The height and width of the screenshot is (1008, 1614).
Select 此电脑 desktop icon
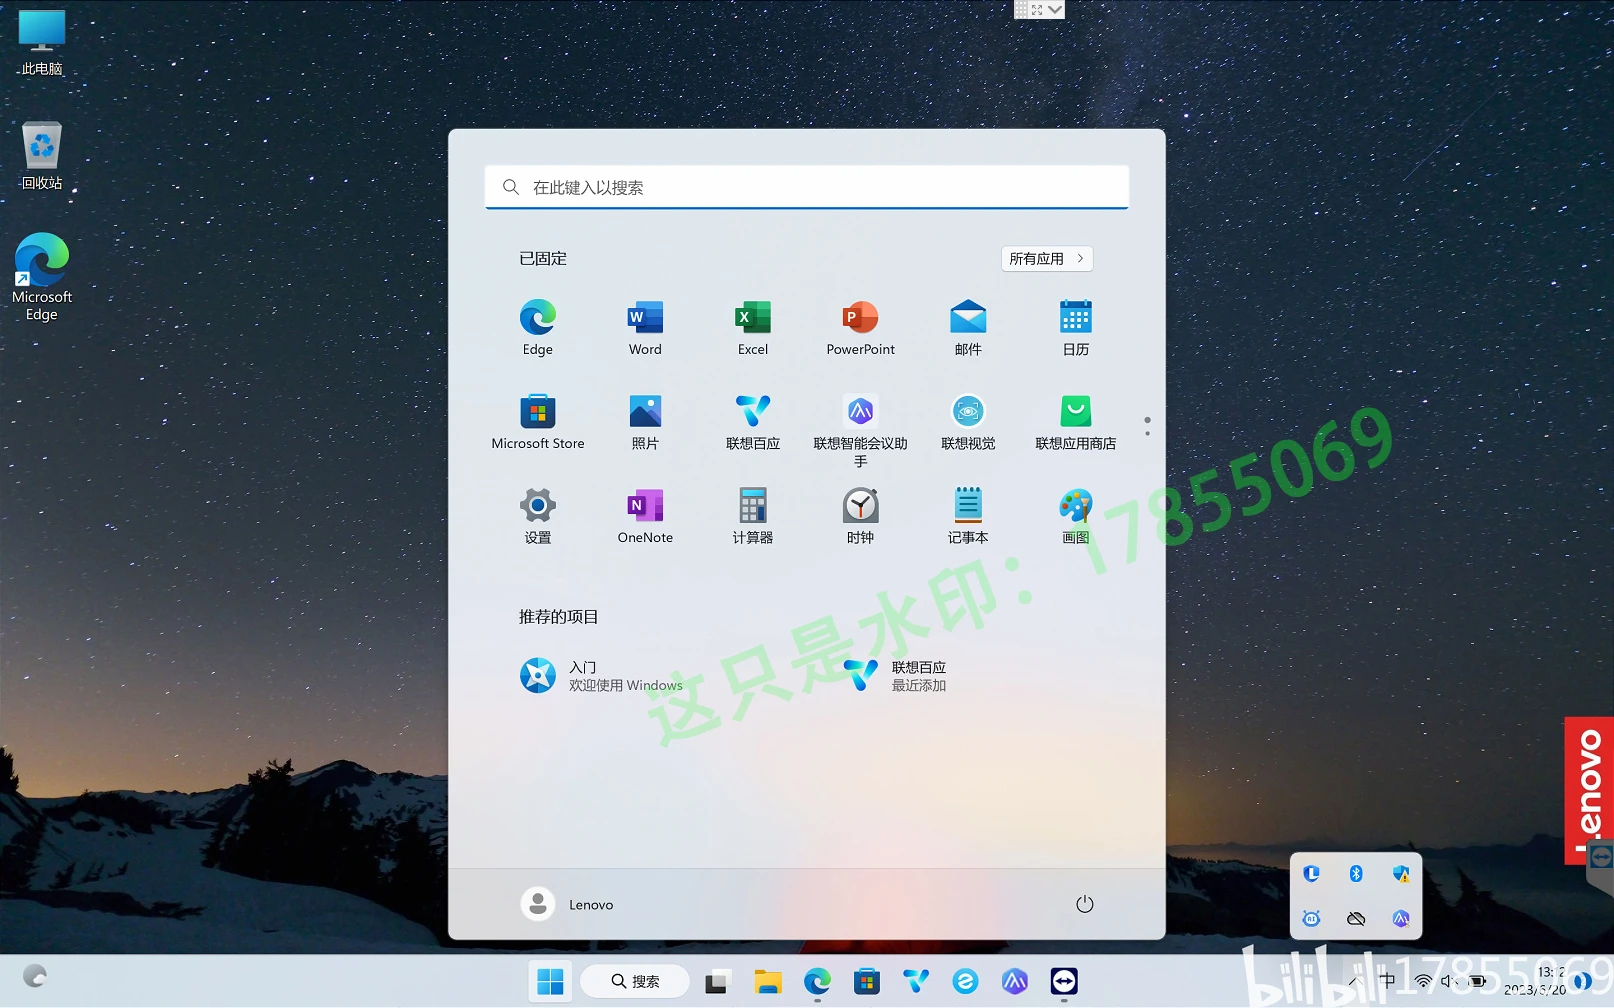(42, 43)
